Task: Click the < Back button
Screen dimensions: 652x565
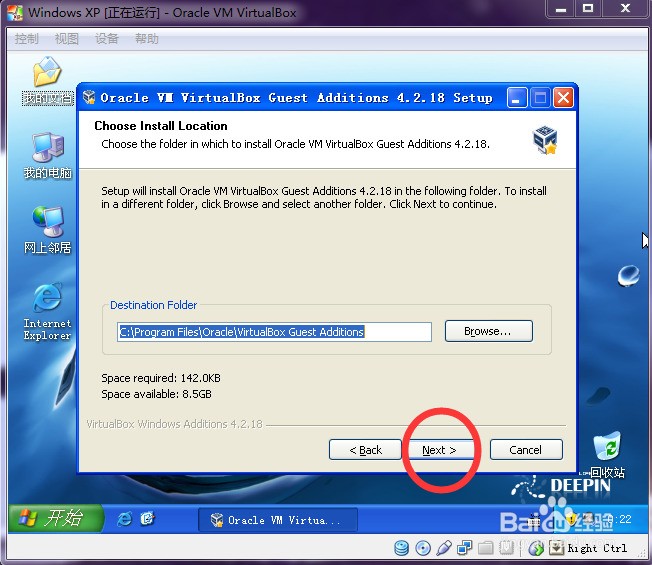Action: (365, 450)
